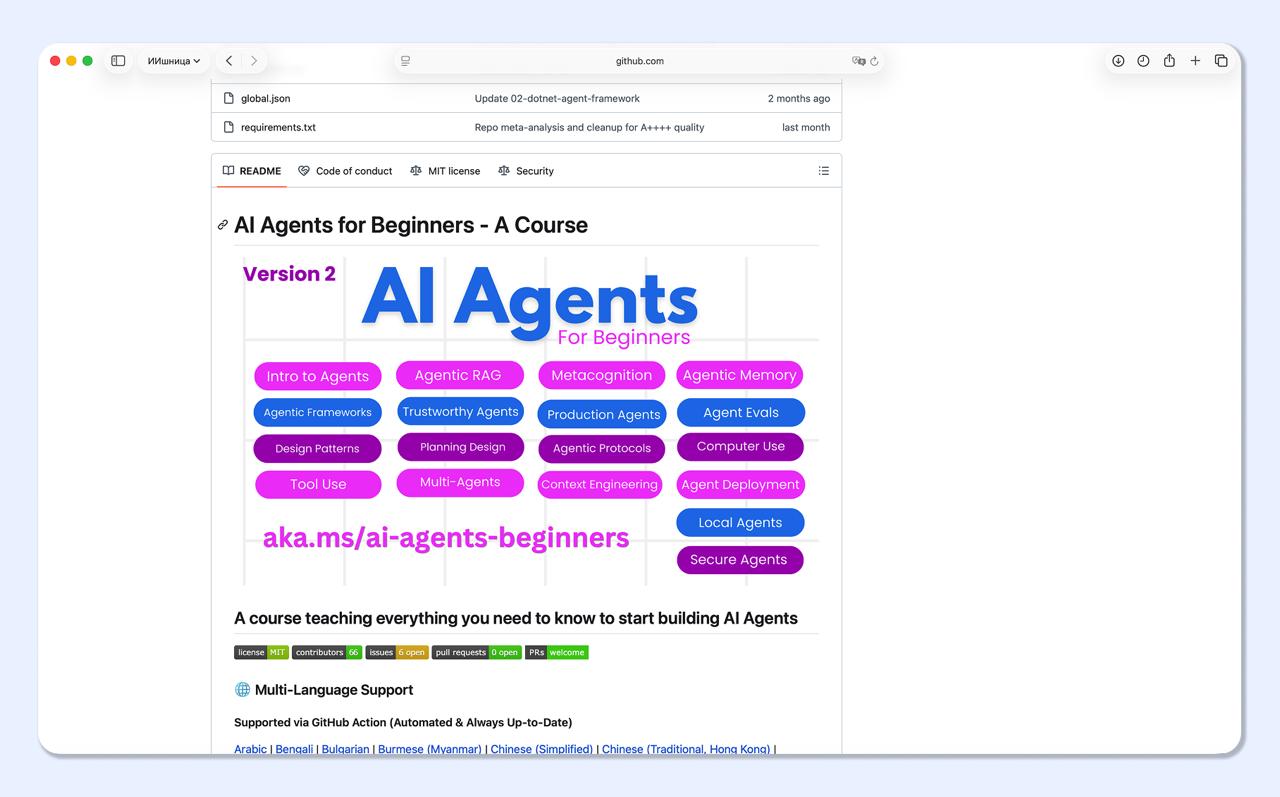1280x797 pixels.
Task: Click the contributors 66 badge
Action: click(x=327, y=652)
